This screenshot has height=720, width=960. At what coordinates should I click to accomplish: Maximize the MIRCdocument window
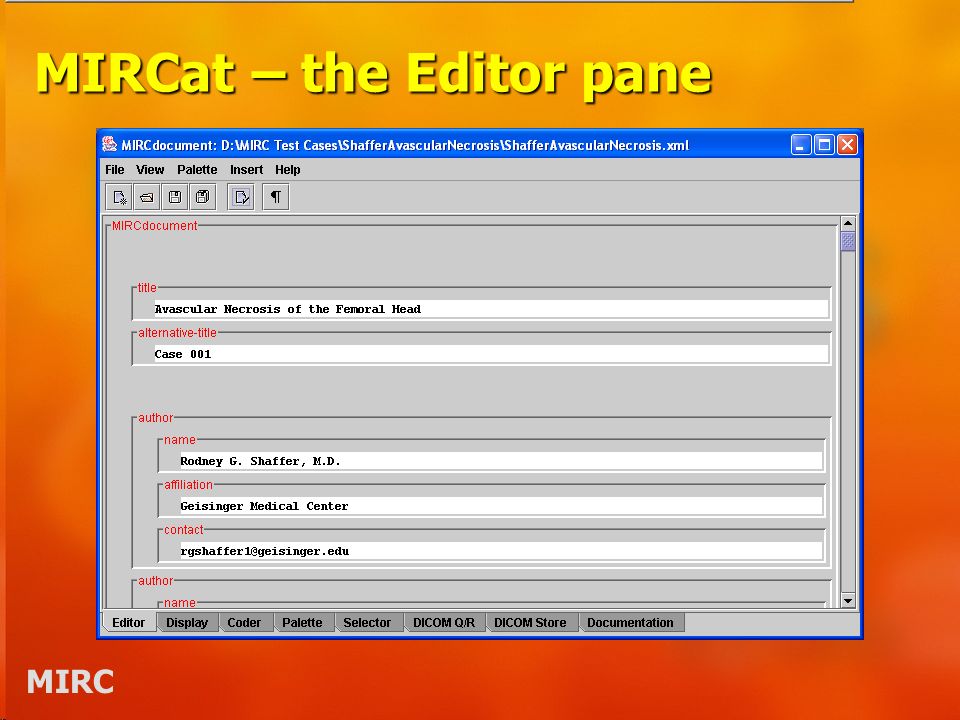[x=824, y=145]
